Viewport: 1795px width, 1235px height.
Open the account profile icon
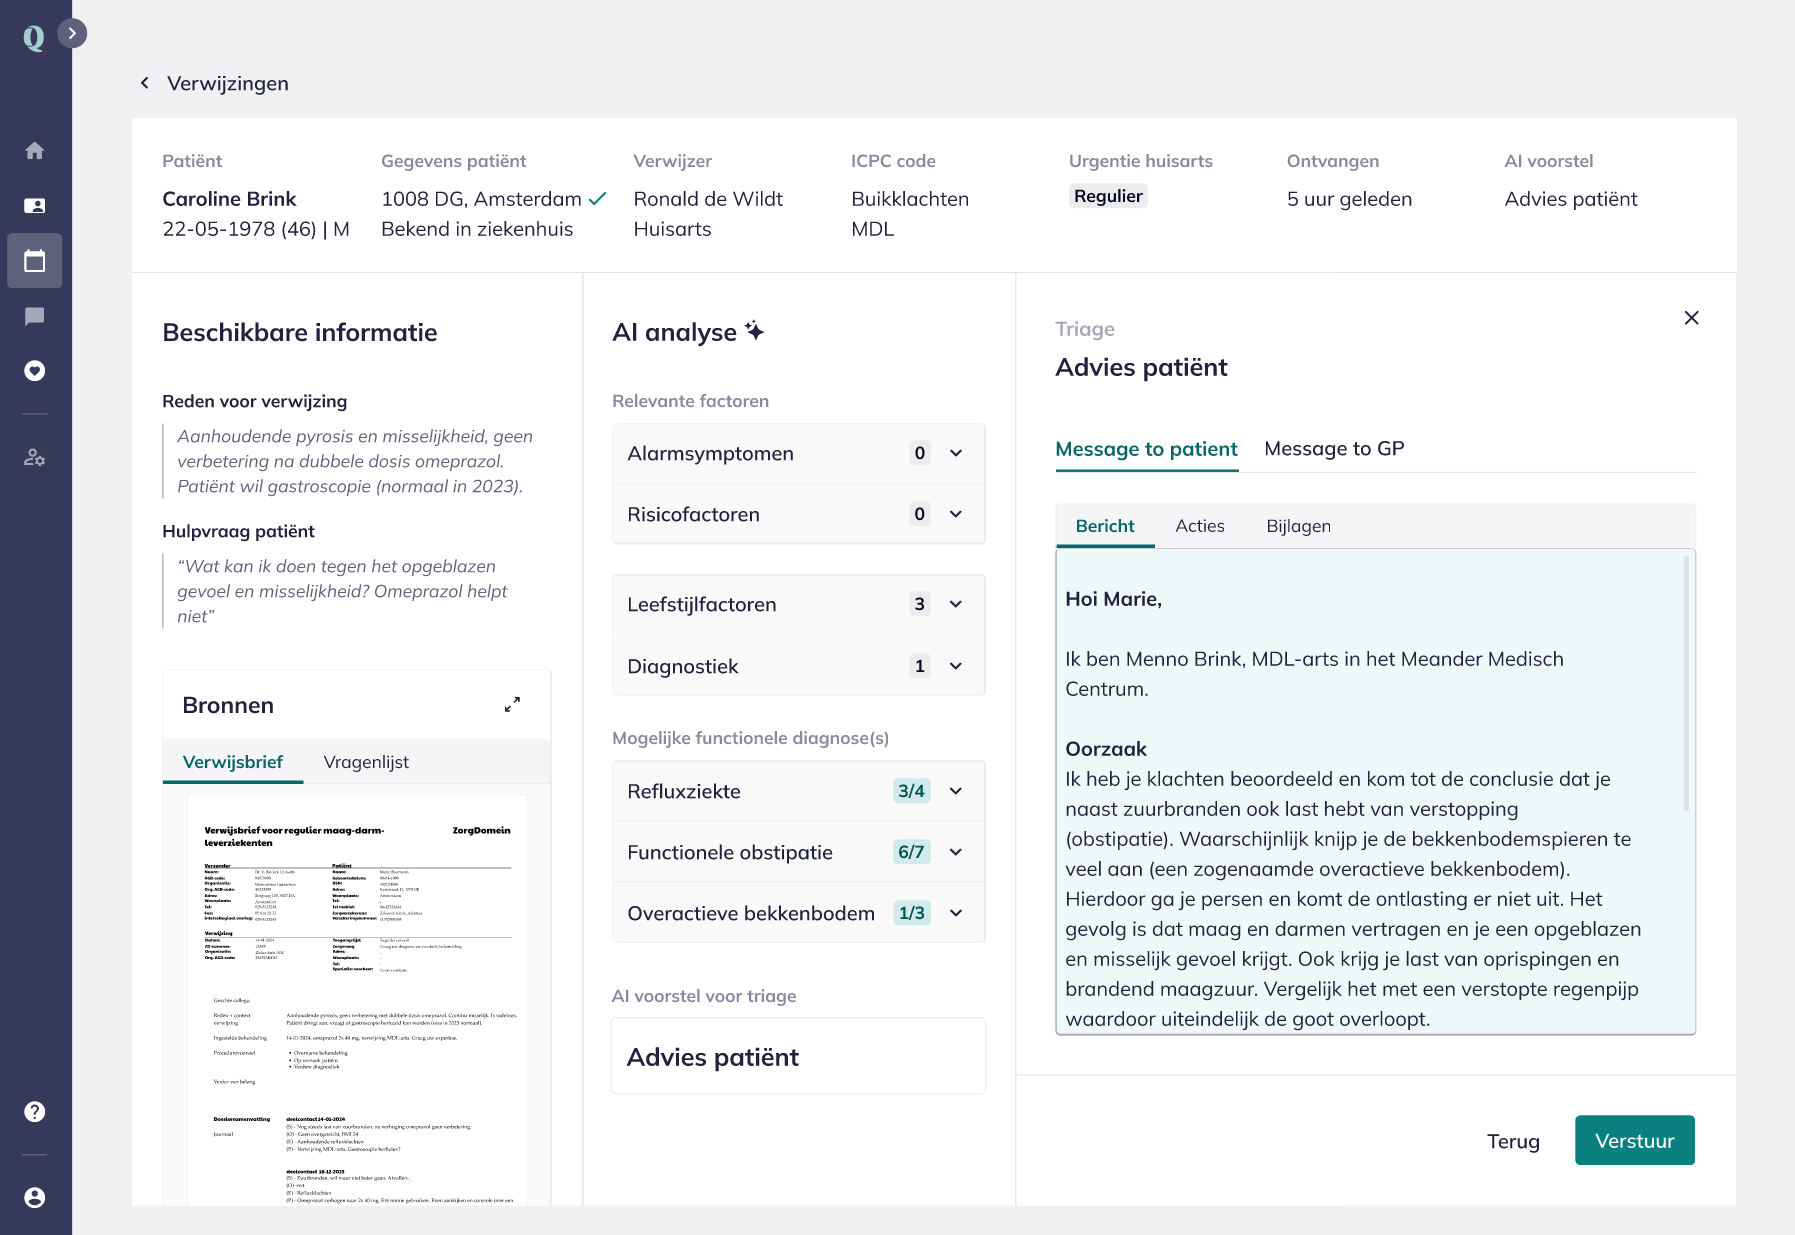(x=35, y=1198)
